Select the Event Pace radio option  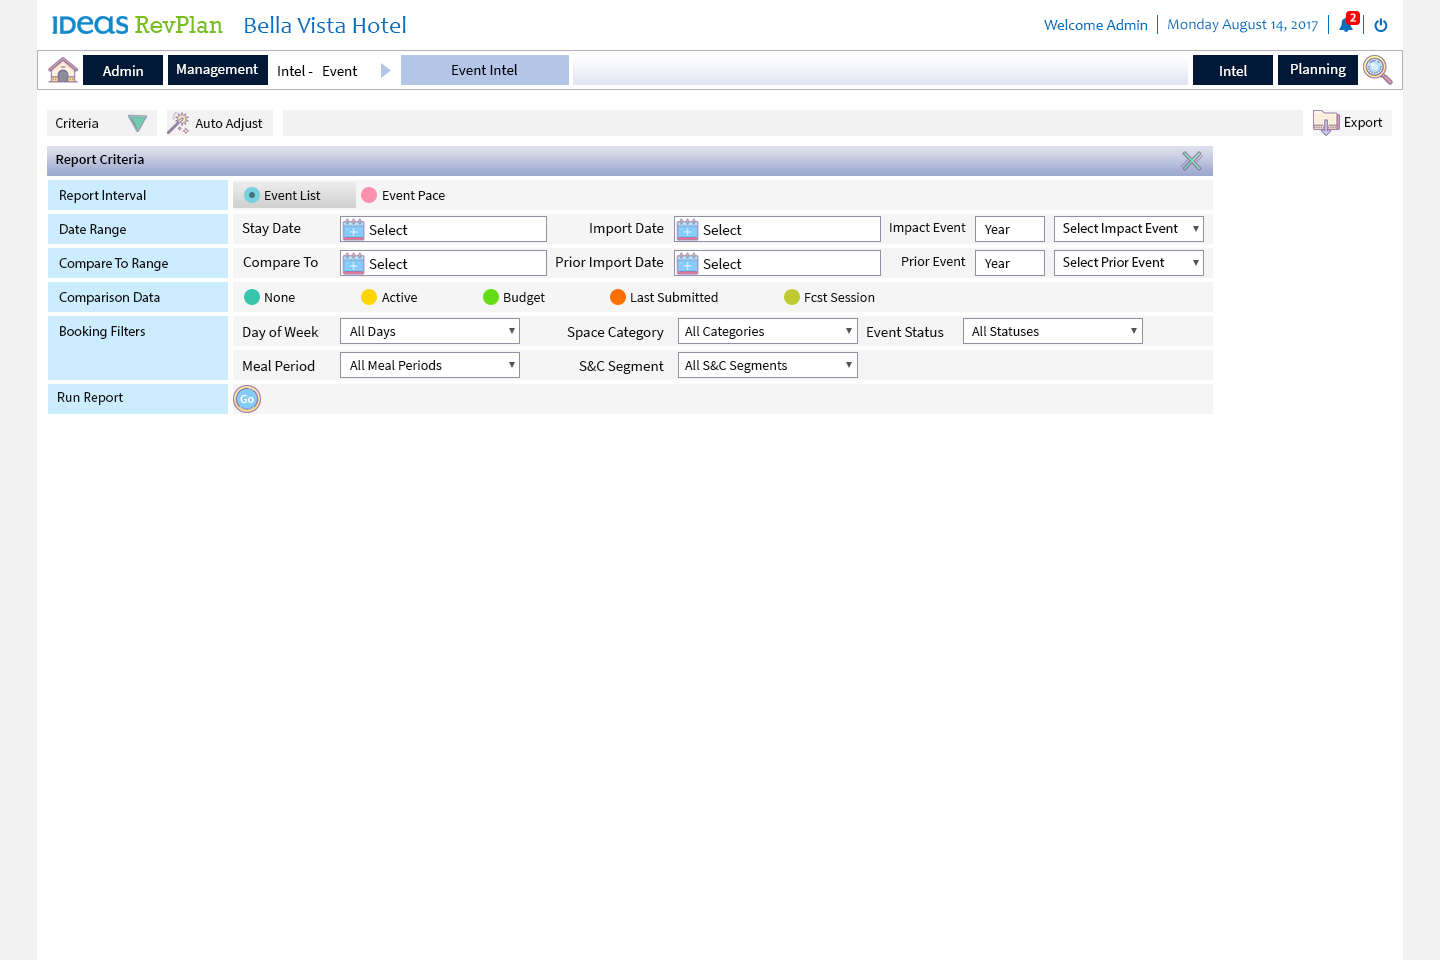[x=369, y=196]
